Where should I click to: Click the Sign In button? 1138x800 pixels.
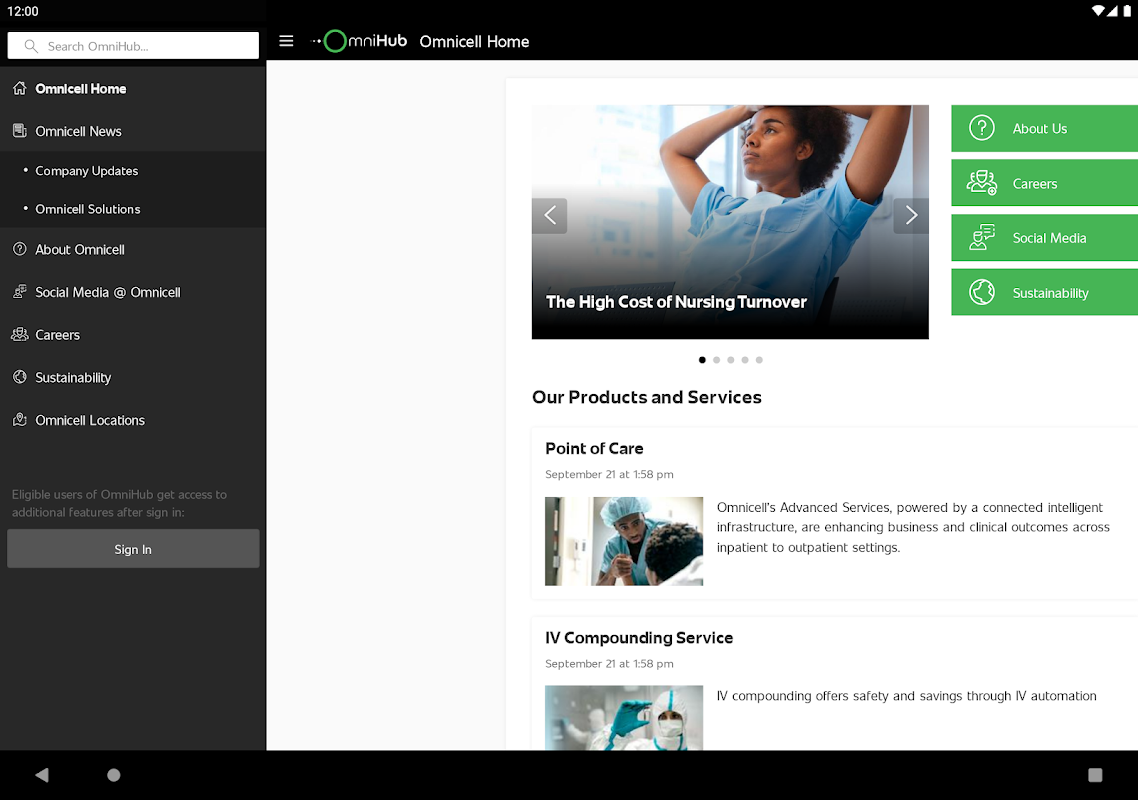coord(133,549)
